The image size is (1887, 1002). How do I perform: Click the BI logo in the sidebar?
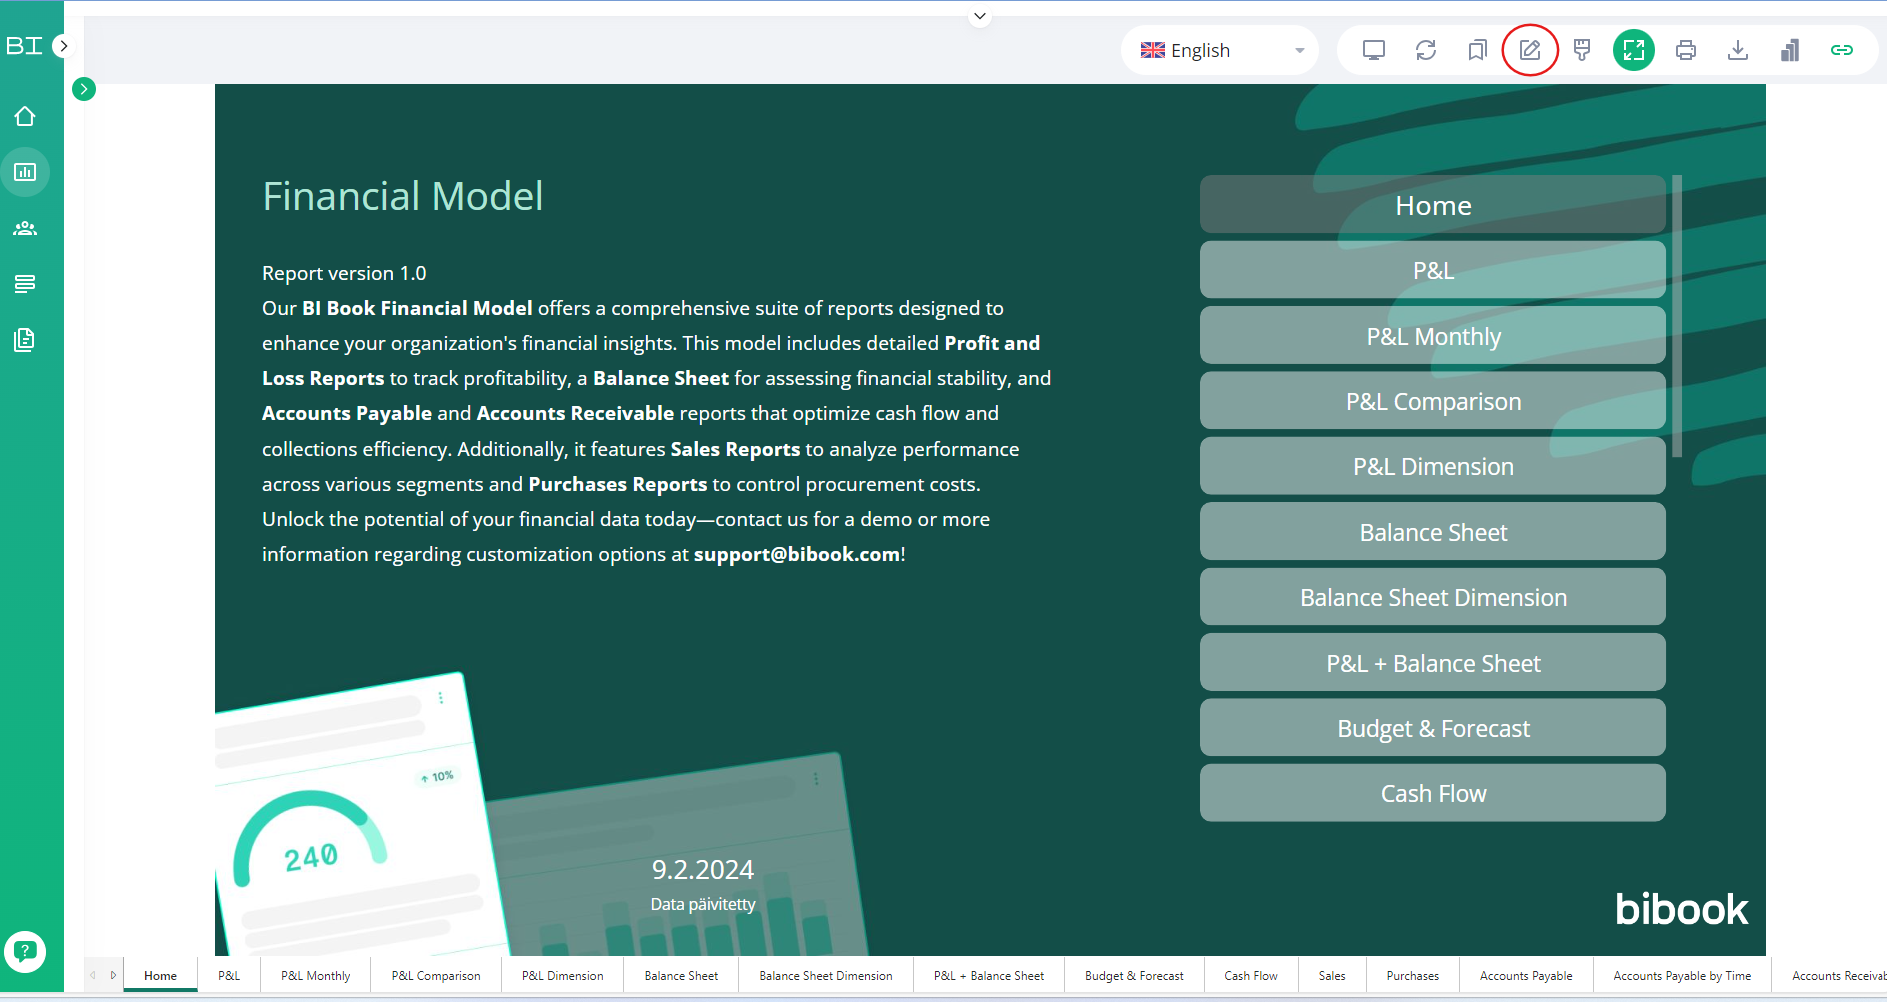pyautogui.click(x=24, y=46)
